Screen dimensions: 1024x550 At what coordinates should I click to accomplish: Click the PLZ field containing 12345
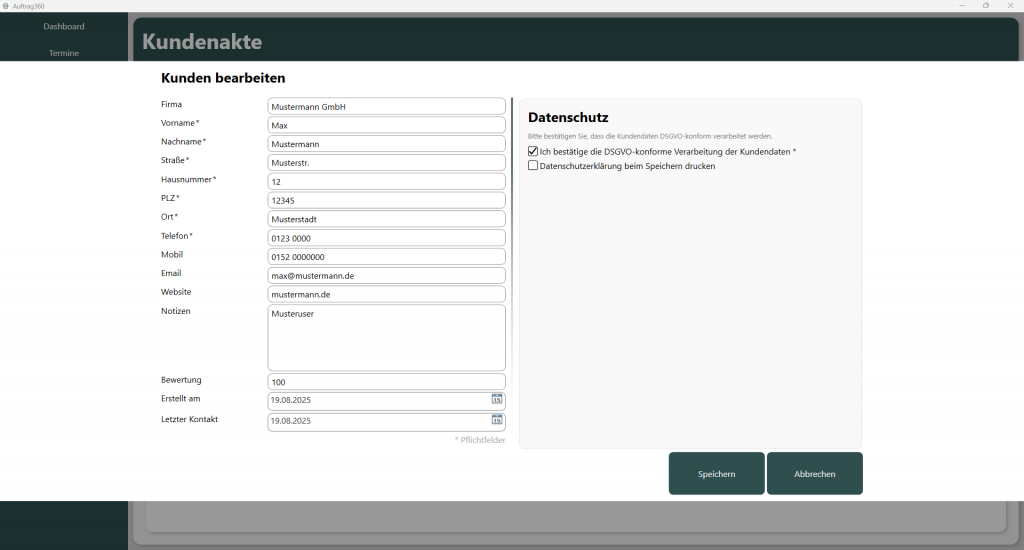[386, 200]
